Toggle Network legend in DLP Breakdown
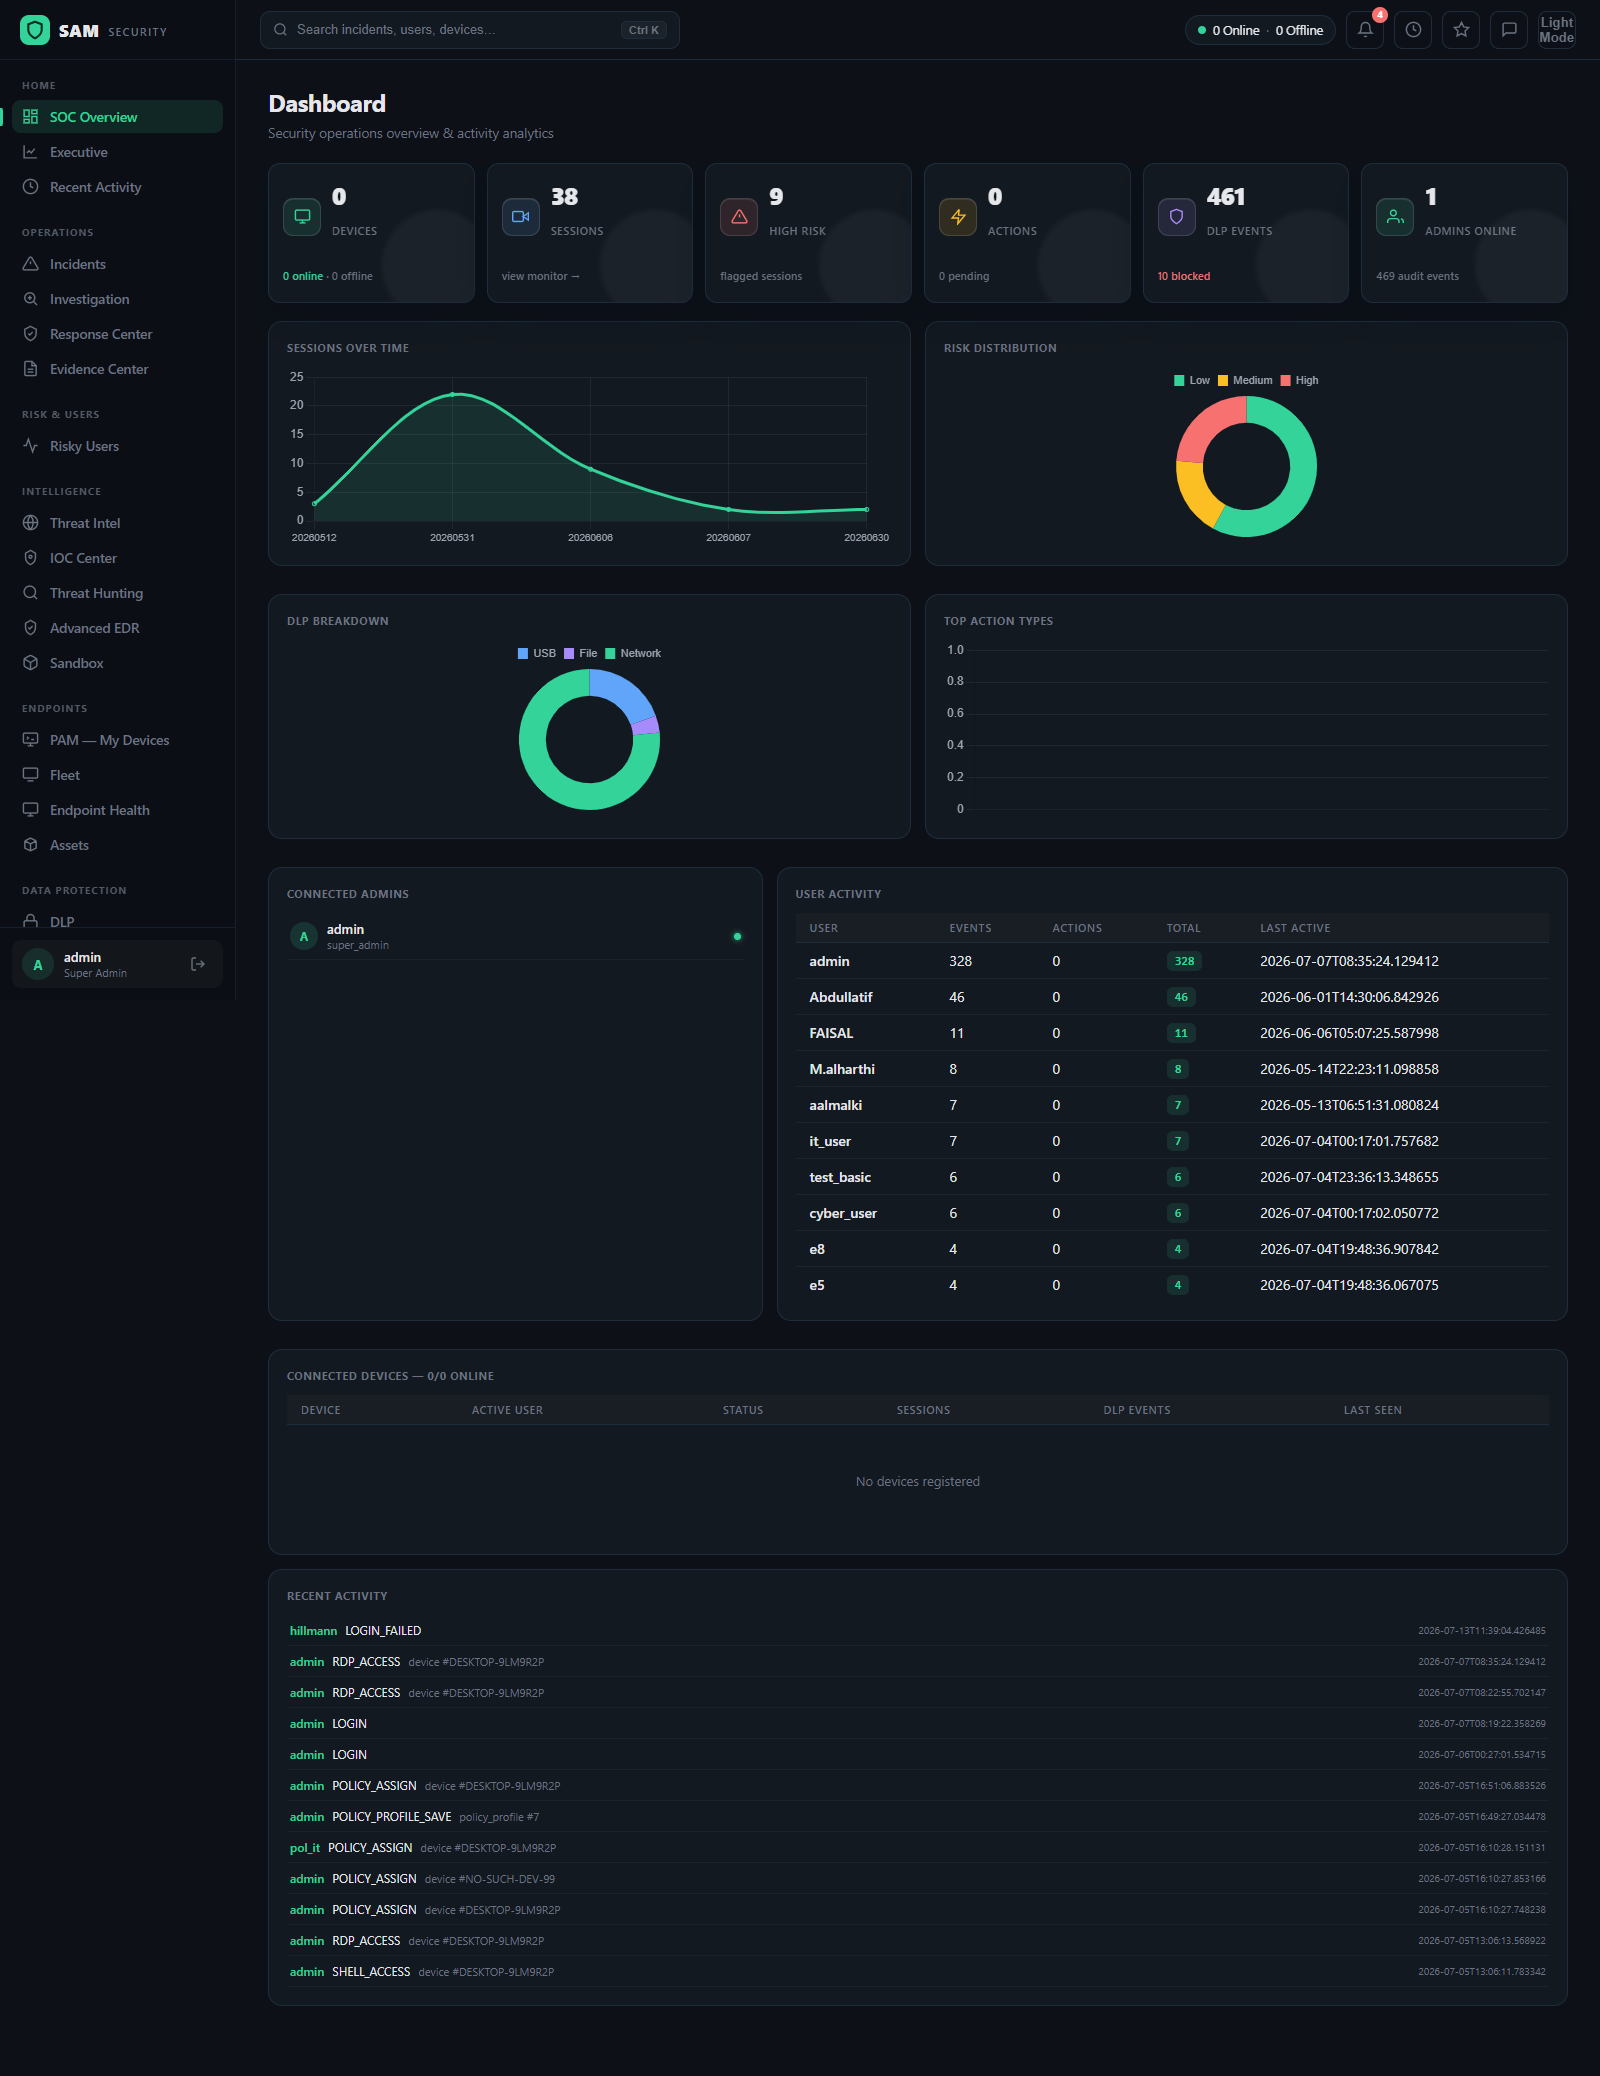 pos(633,653)
